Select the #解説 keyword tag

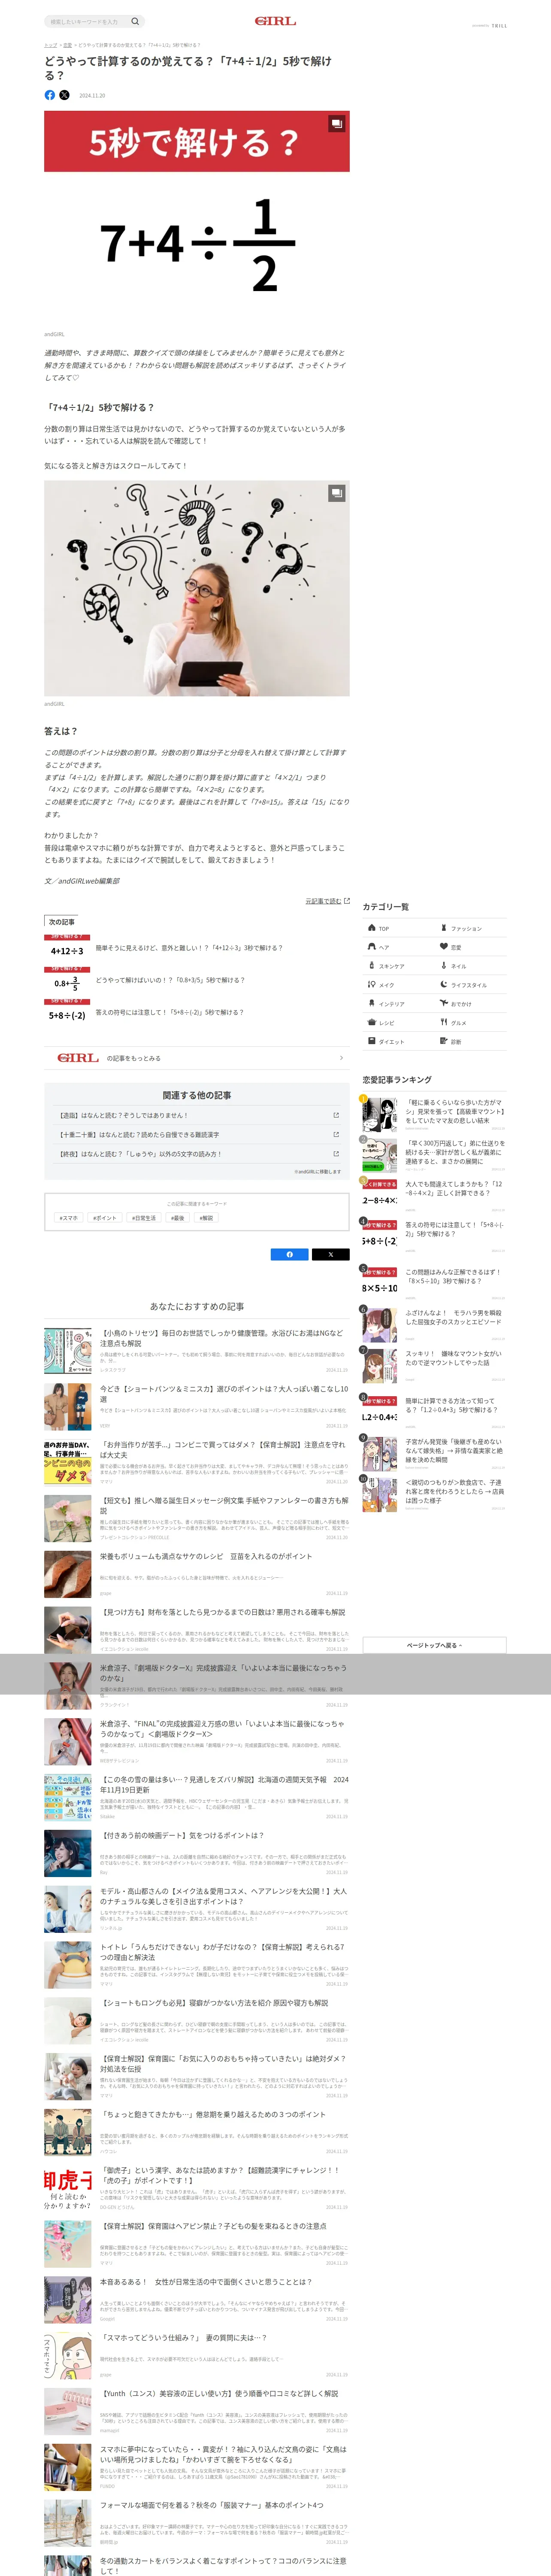coord(206,1218)
